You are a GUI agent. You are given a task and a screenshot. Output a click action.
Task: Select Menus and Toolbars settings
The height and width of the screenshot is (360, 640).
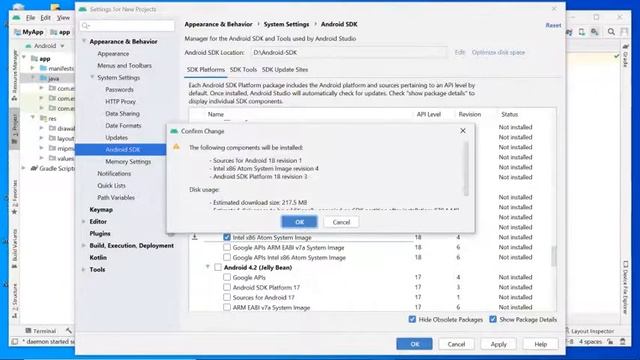pyautogui.click(x=124, y=65)
